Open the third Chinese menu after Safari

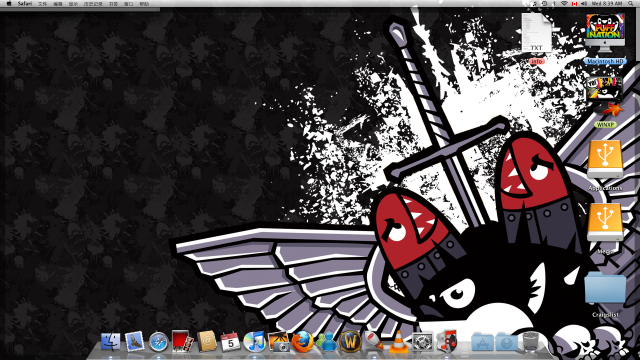tap(73, 4)
